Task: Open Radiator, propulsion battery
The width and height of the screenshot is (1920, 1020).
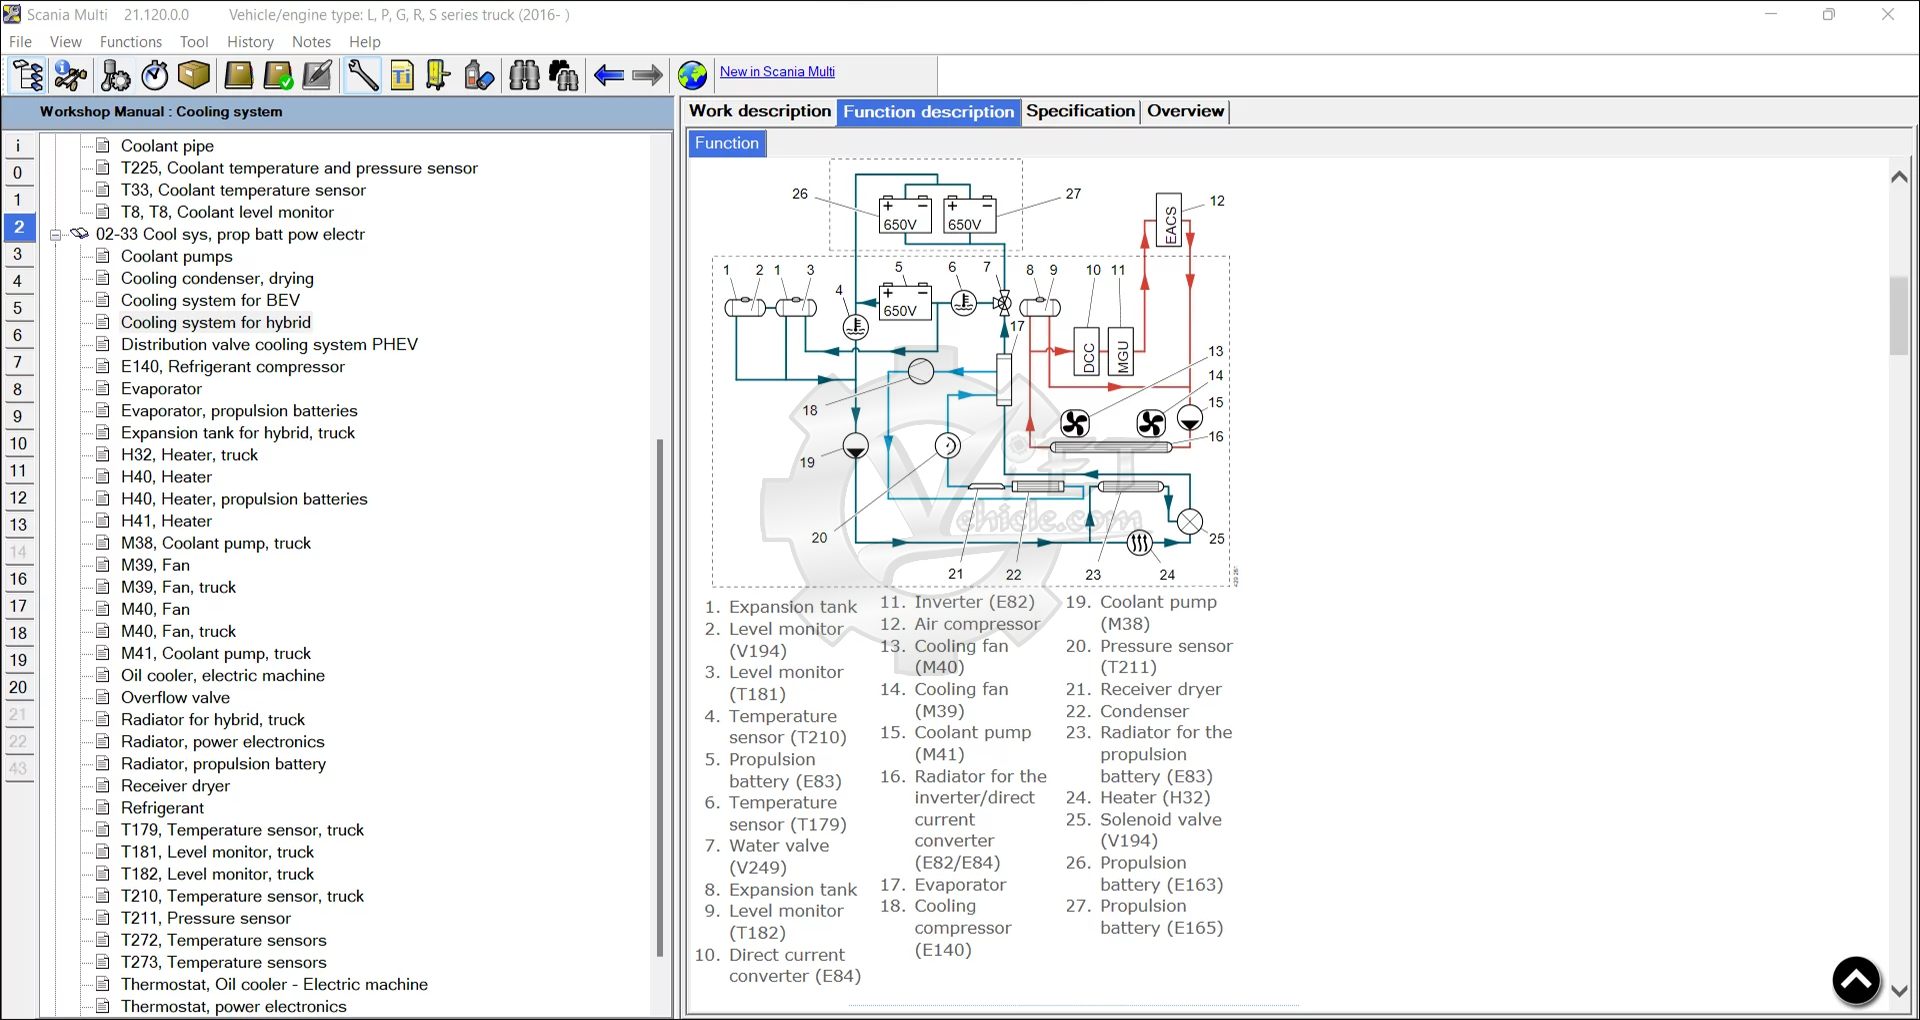Action: pyautogui.click(x=224, y=764)
